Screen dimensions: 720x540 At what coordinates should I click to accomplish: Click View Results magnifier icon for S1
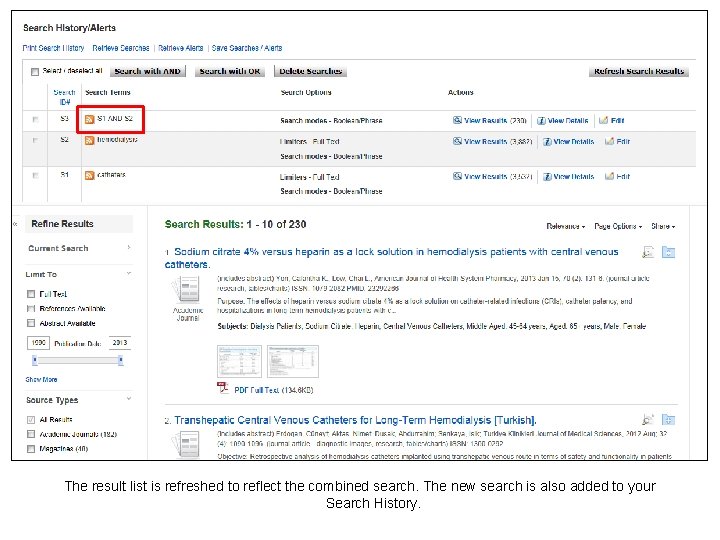point(457,176)
